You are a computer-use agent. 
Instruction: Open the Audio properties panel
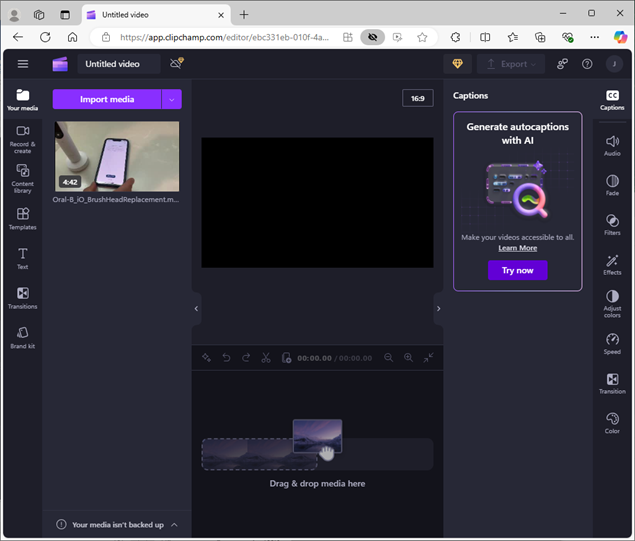tap(612, 146)
